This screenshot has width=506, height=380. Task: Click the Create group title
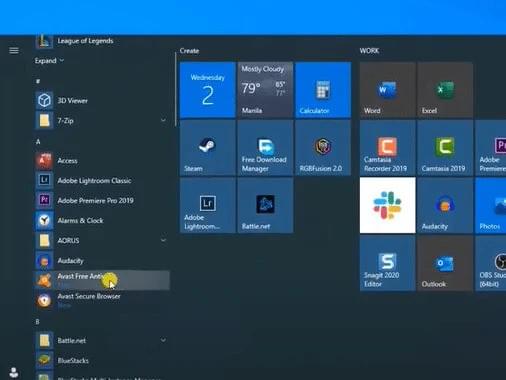[x=189, y=51]
